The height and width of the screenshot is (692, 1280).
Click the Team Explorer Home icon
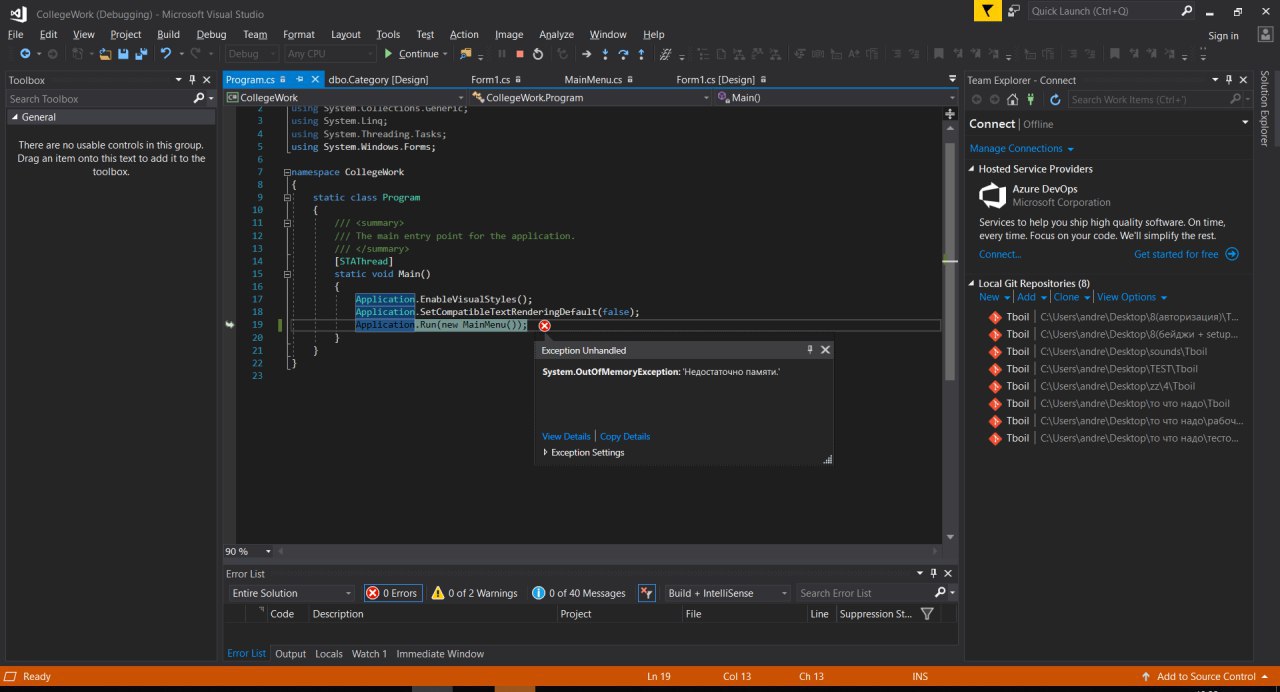[1013, 99]
